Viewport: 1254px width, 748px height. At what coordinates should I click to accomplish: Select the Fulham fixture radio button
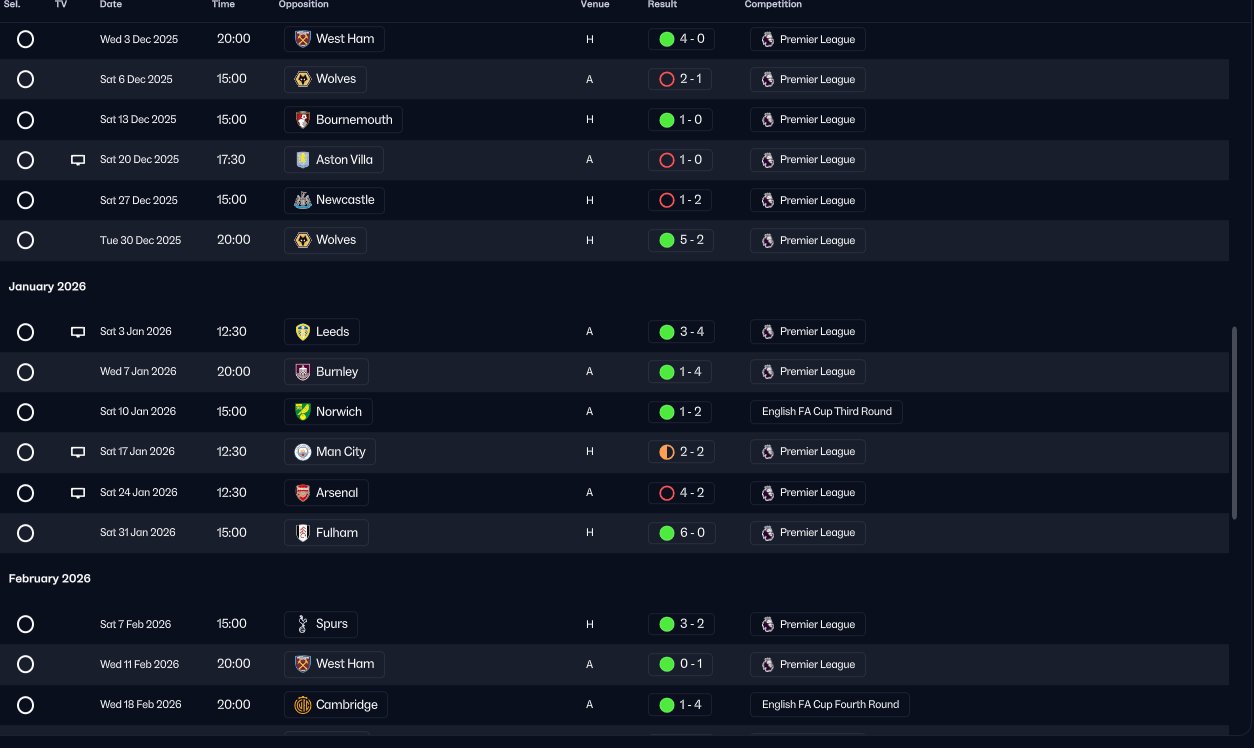pyautogui.click(x=26, y=533)
